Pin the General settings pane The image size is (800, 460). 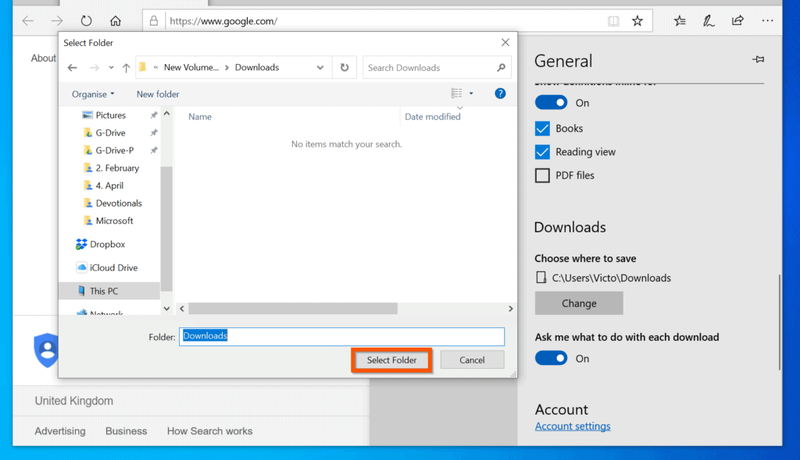click(x=758, y=60)
